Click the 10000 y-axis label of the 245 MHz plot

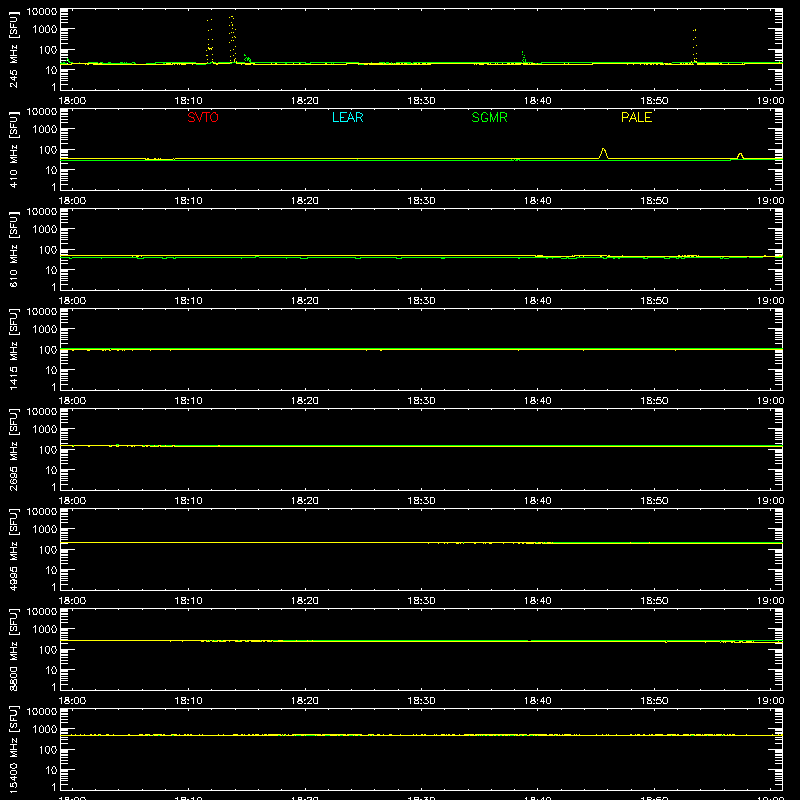point(42,12)
